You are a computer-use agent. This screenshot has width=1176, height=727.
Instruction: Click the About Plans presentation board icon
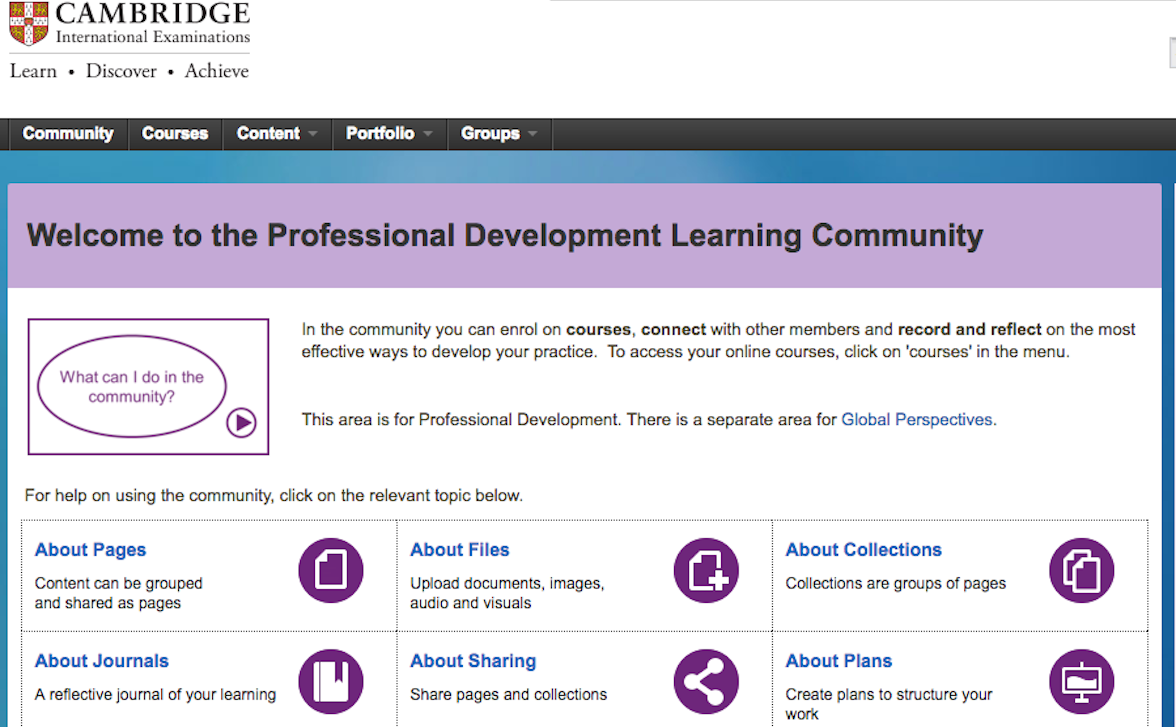coord(1082,681)
